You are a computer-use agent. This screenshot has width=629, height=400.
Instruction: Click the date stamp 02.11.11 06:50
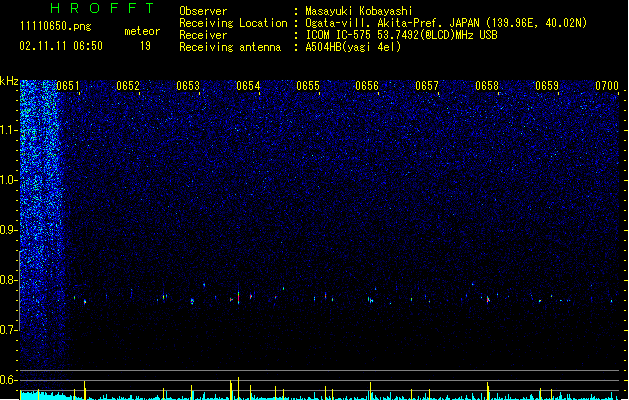click(61, 46)
